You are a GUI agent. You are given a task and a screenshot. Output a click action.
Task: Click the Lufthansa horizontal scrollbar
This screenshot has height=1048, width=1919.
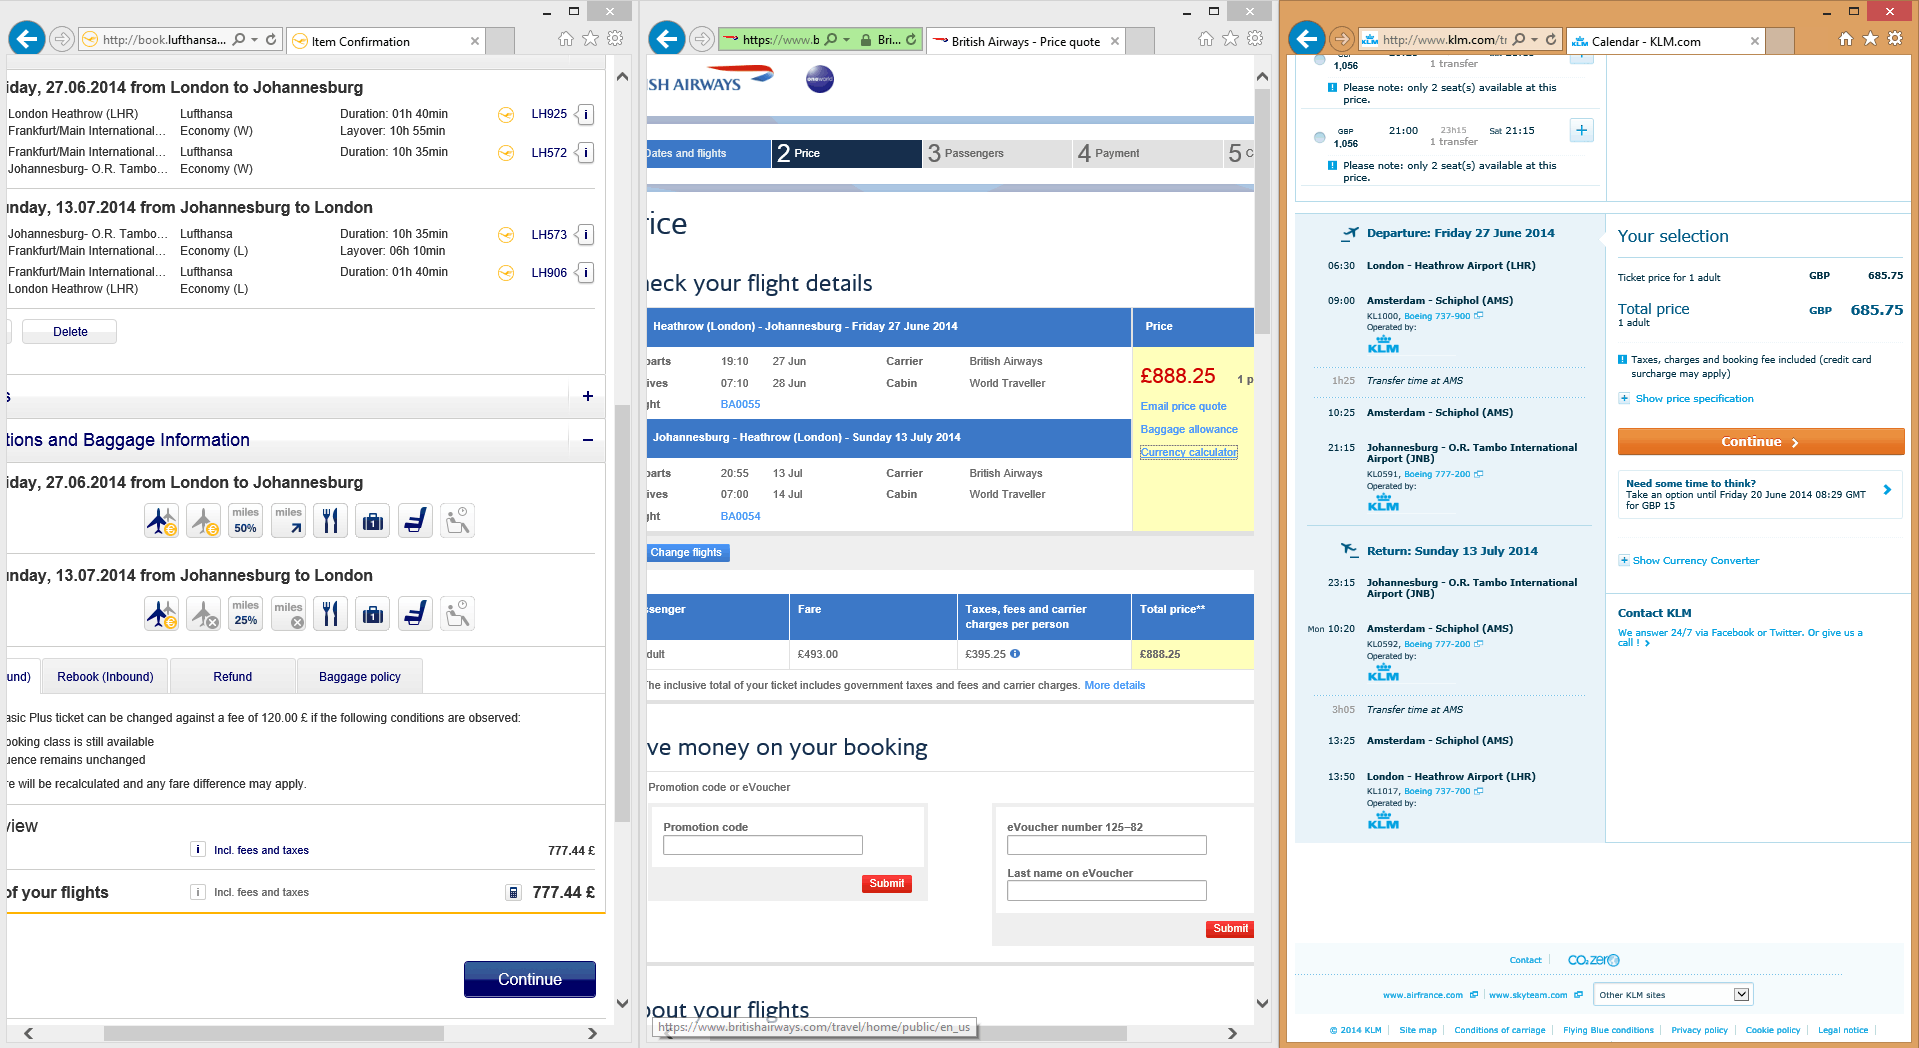(x=273, y=1033)
